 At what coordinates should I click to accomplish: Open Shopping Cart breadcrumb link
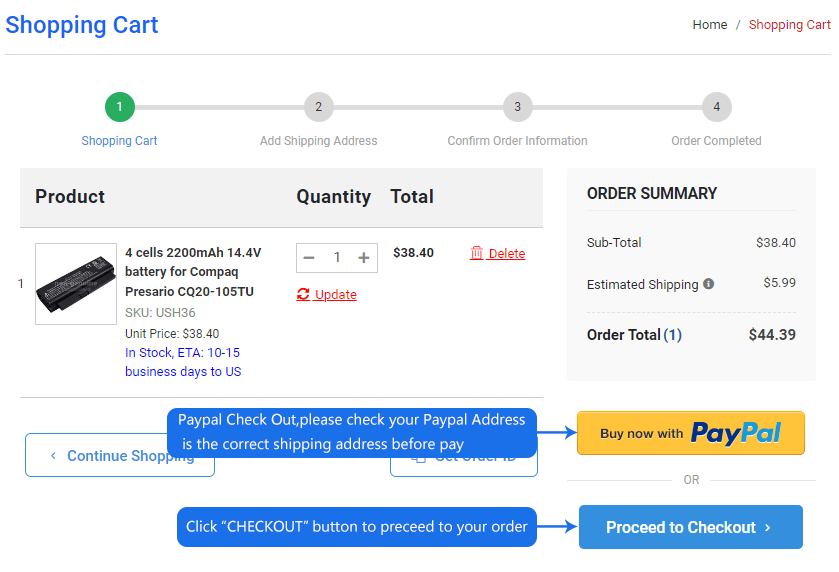(x=789, y=25)
